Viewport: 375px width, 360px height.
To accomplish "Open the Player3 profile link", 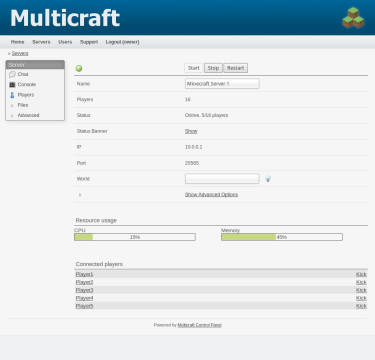I will point(84,290).
